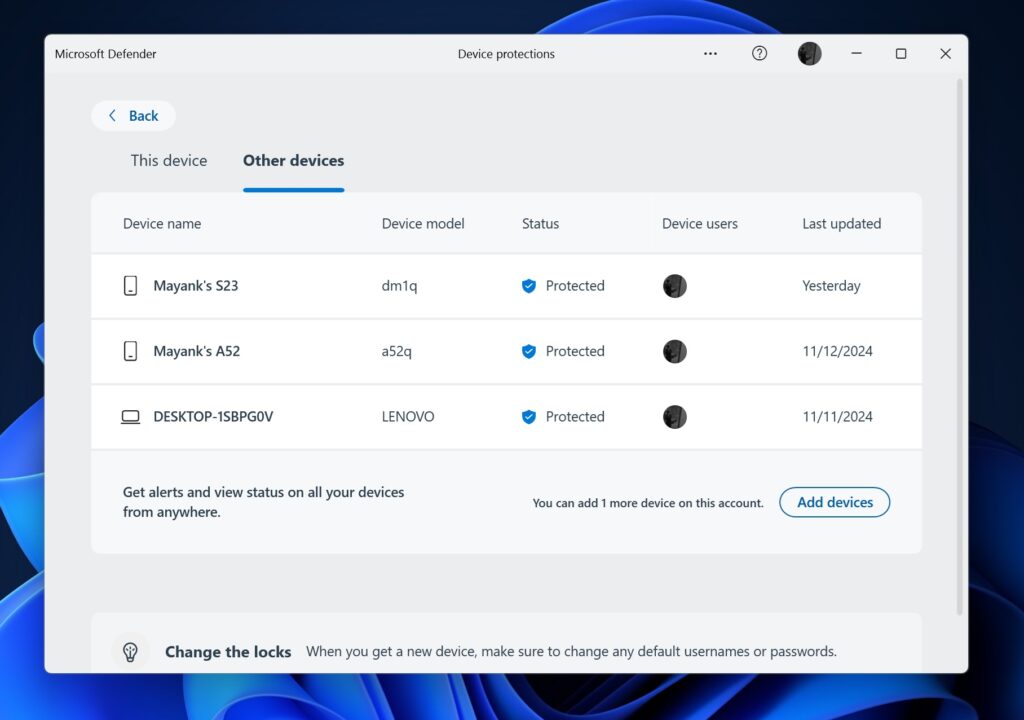The width and height of the screenshot is (1024, 720).
Task: Open the Mayank's A52 device entry
Action: click(196, 351)
